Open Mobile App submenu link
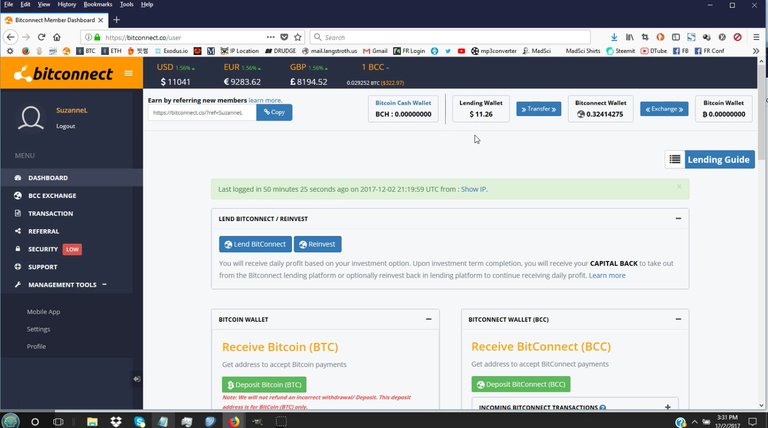 (44, 311)
